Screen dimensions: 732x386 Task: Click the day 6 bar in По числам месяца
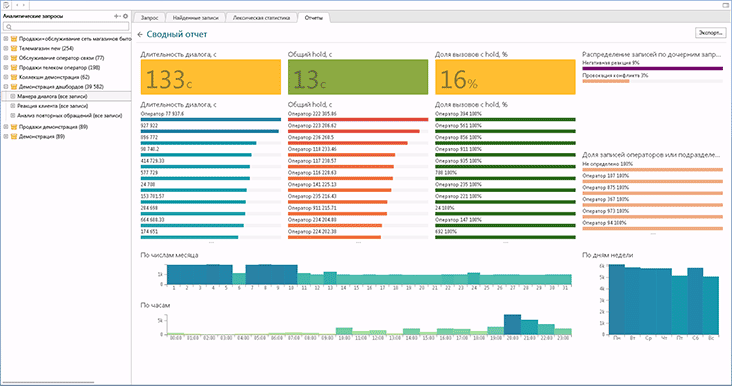coord(239,279)
